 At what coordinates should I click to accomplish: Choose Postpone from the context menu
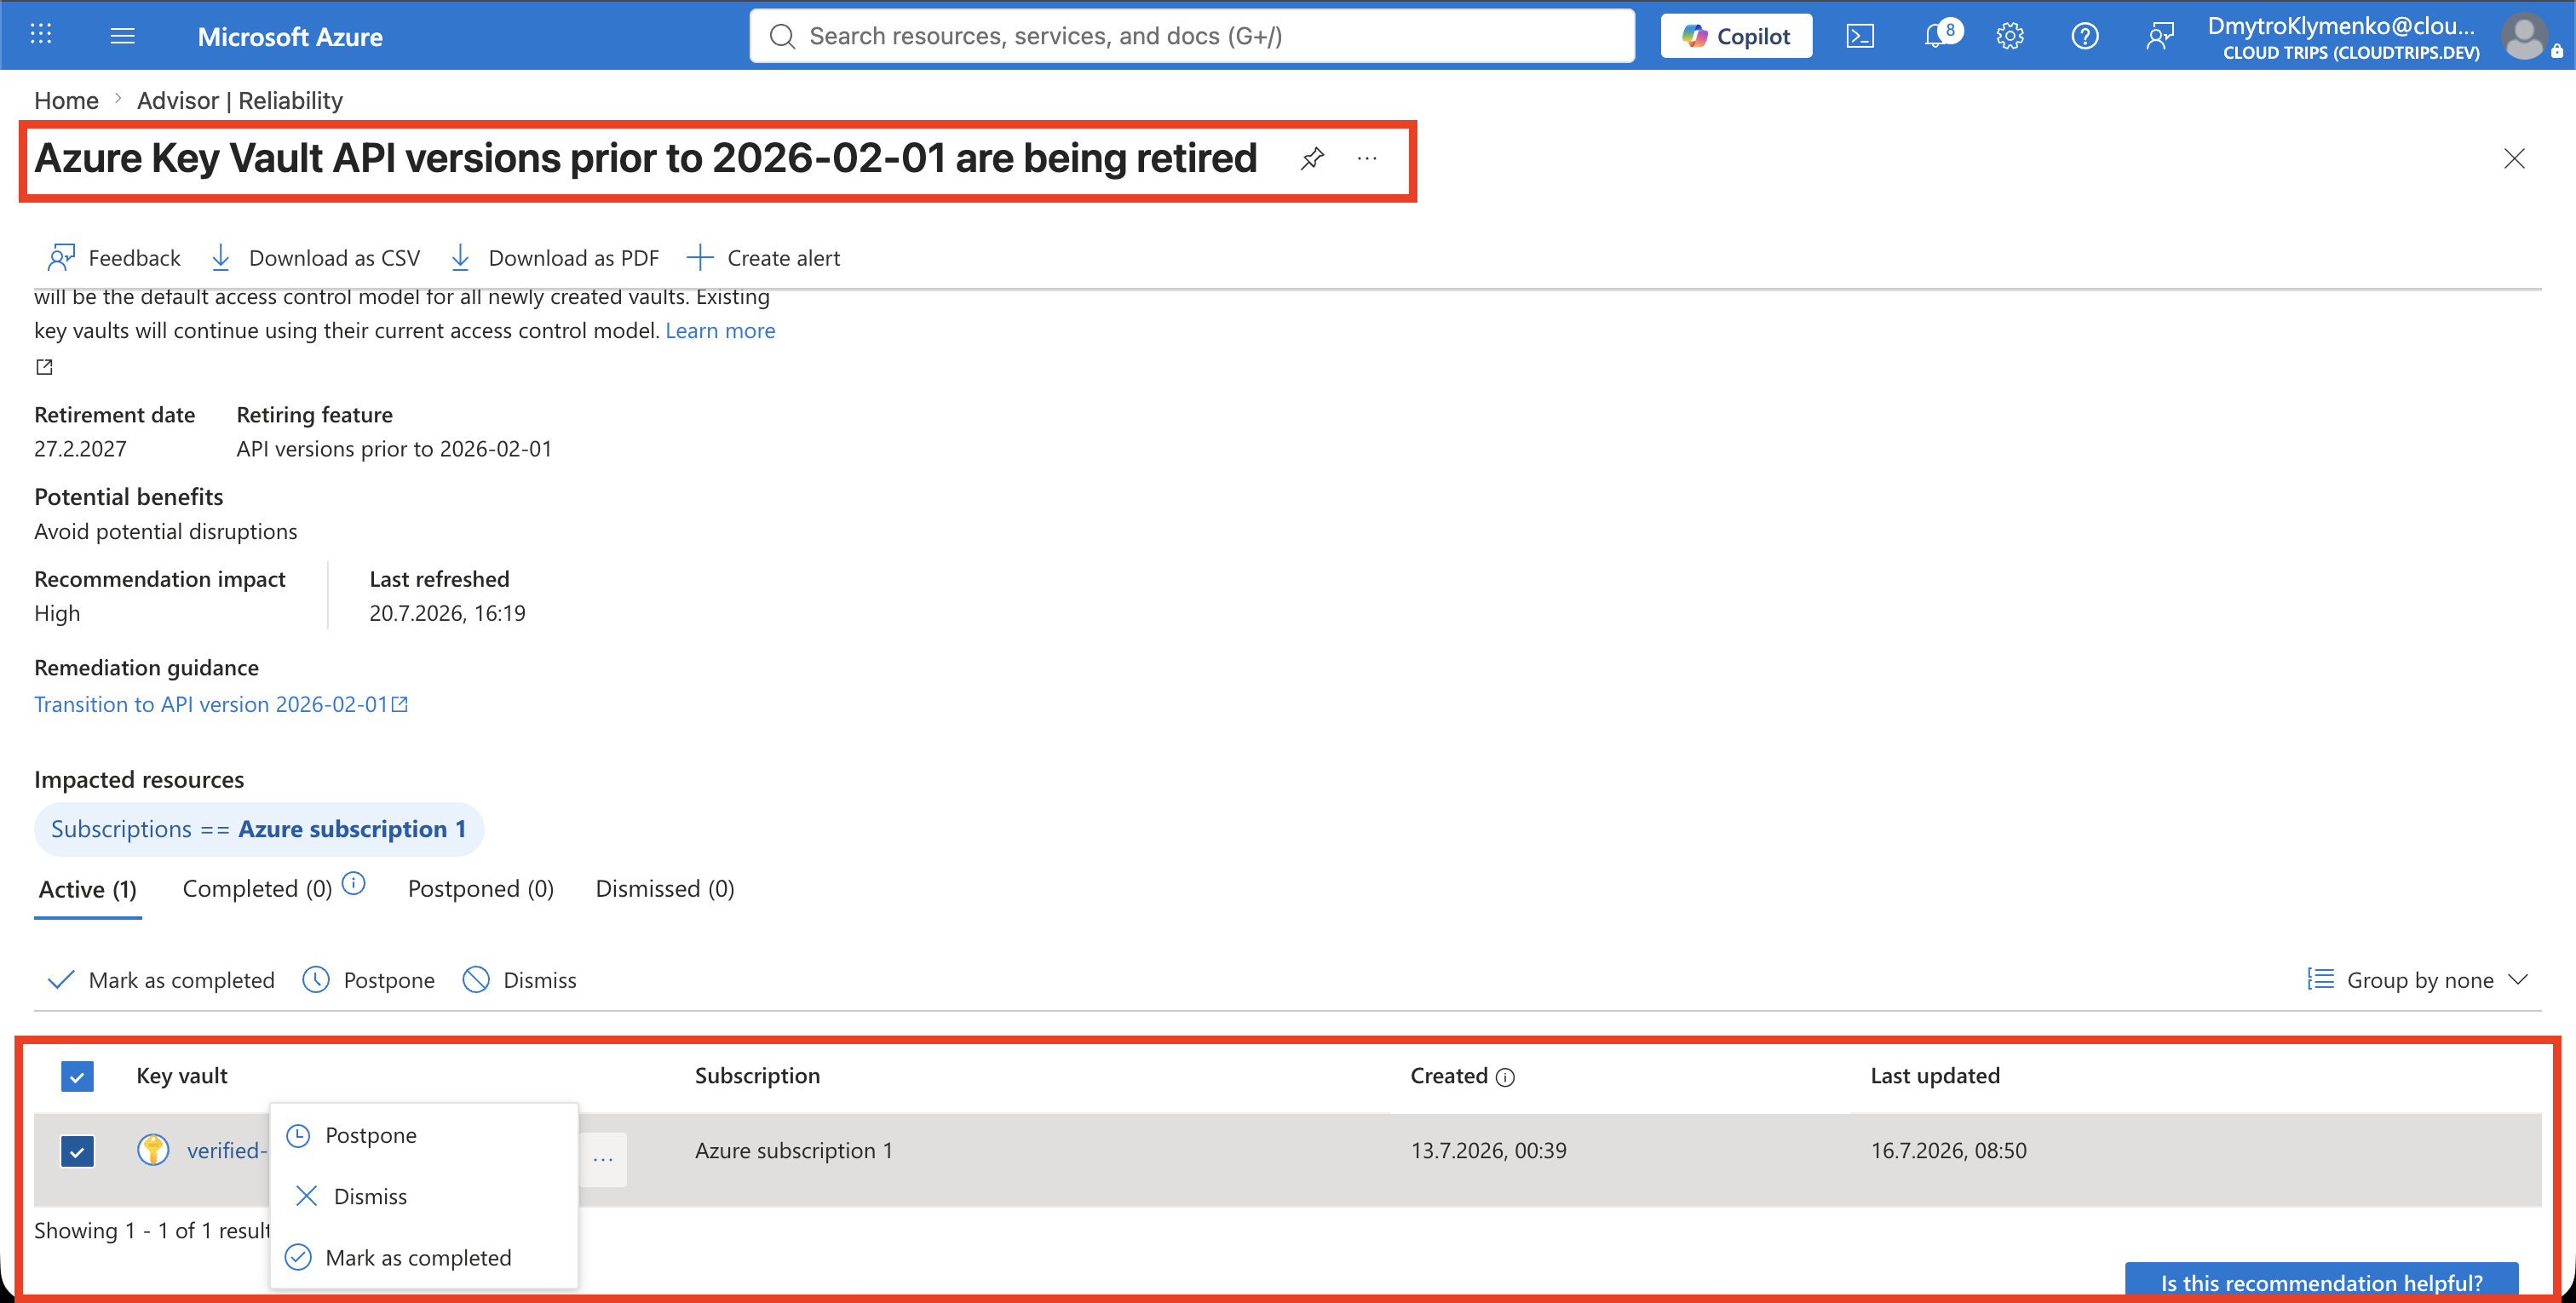(424, 1135)
